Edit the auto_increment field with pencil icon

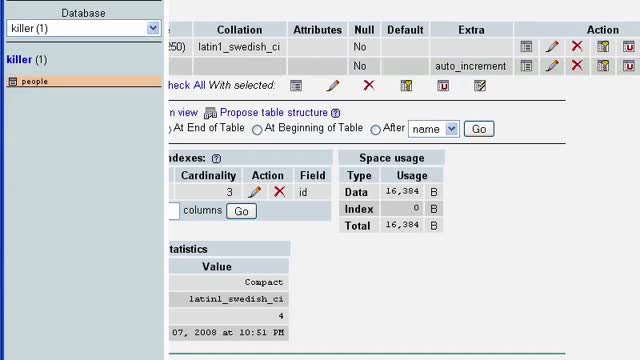(552, 66)
